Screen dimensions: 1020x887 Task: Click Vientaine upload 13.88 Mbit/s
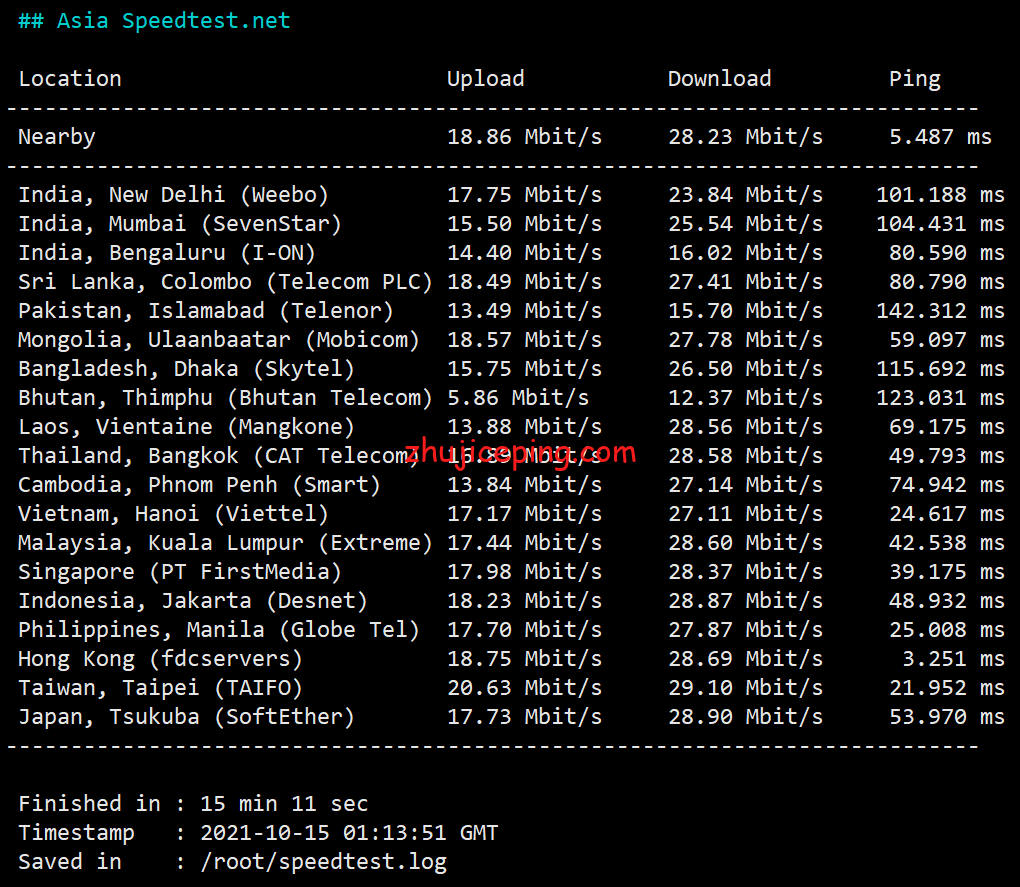click(x=524, y=427)
